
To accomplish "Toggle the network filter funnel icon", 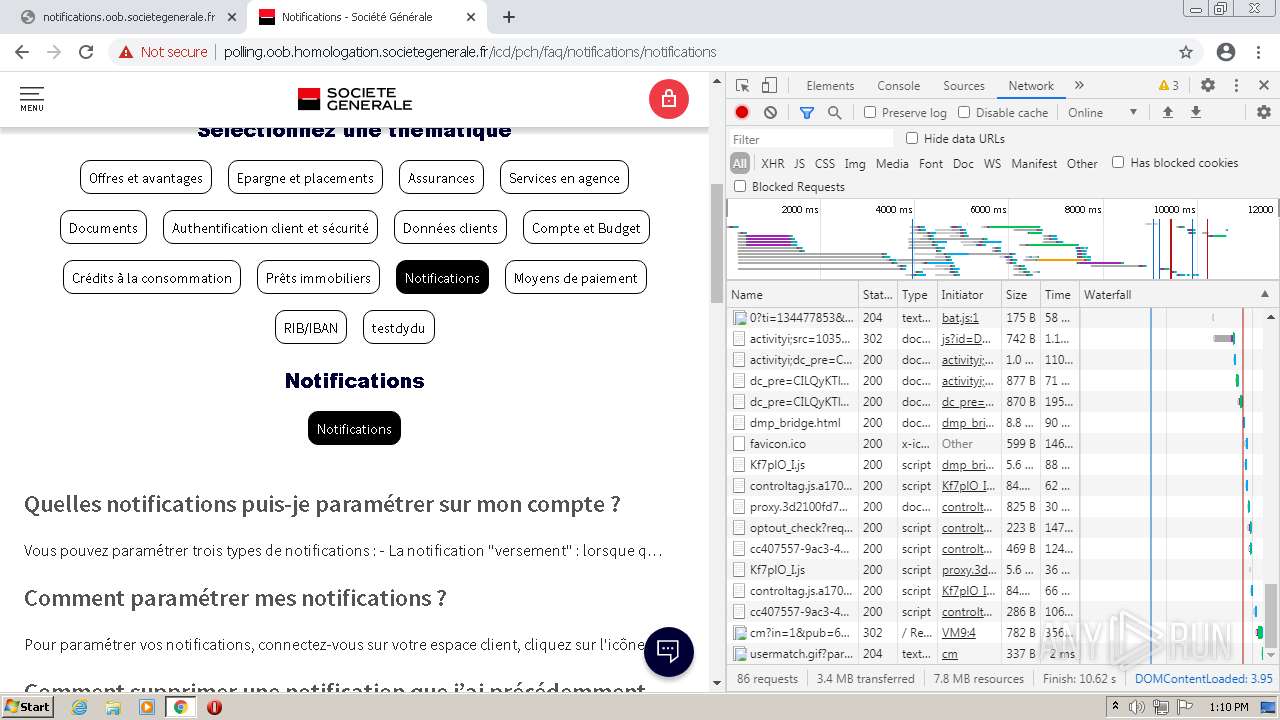I will coord(807,112).
